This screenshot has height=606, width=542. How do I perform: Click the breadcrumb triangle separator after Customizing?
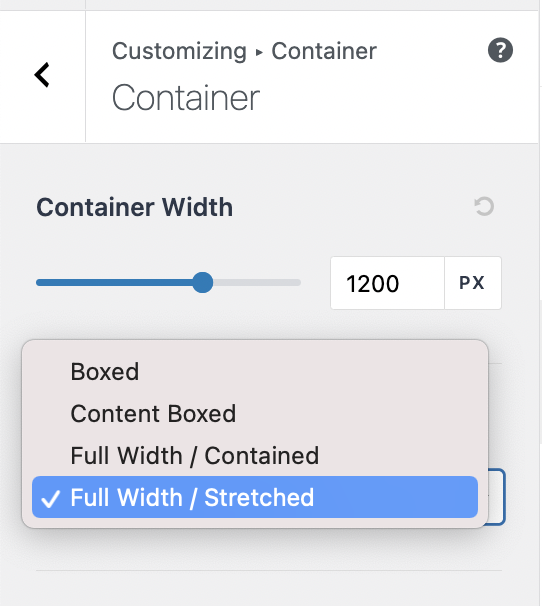point(259,52)
